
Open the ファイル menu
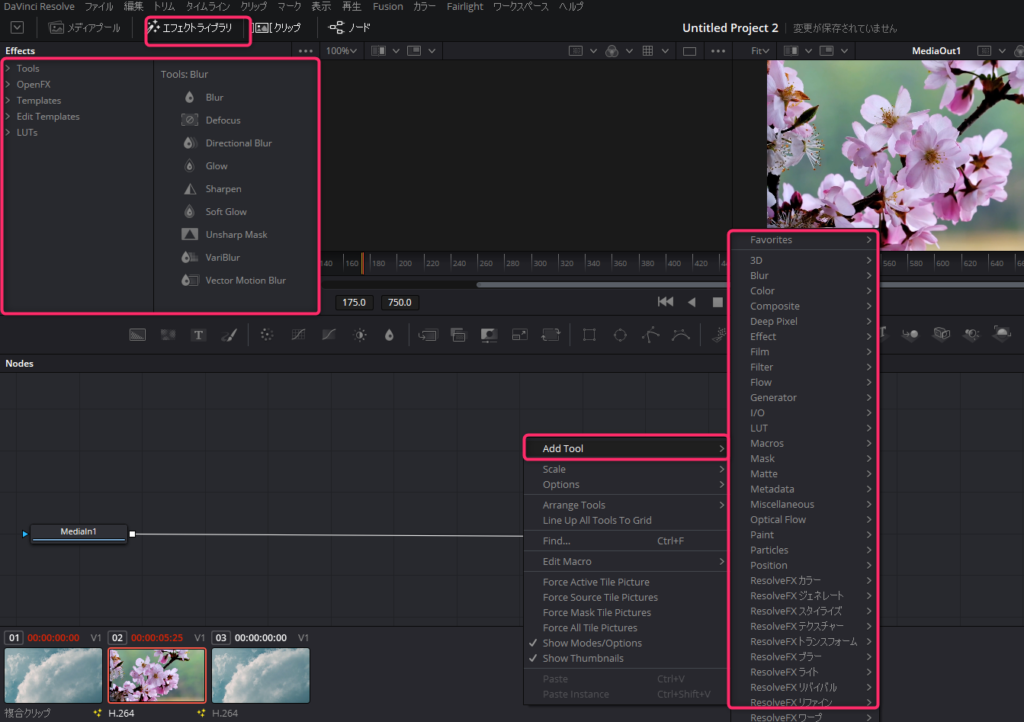point(99,7)
